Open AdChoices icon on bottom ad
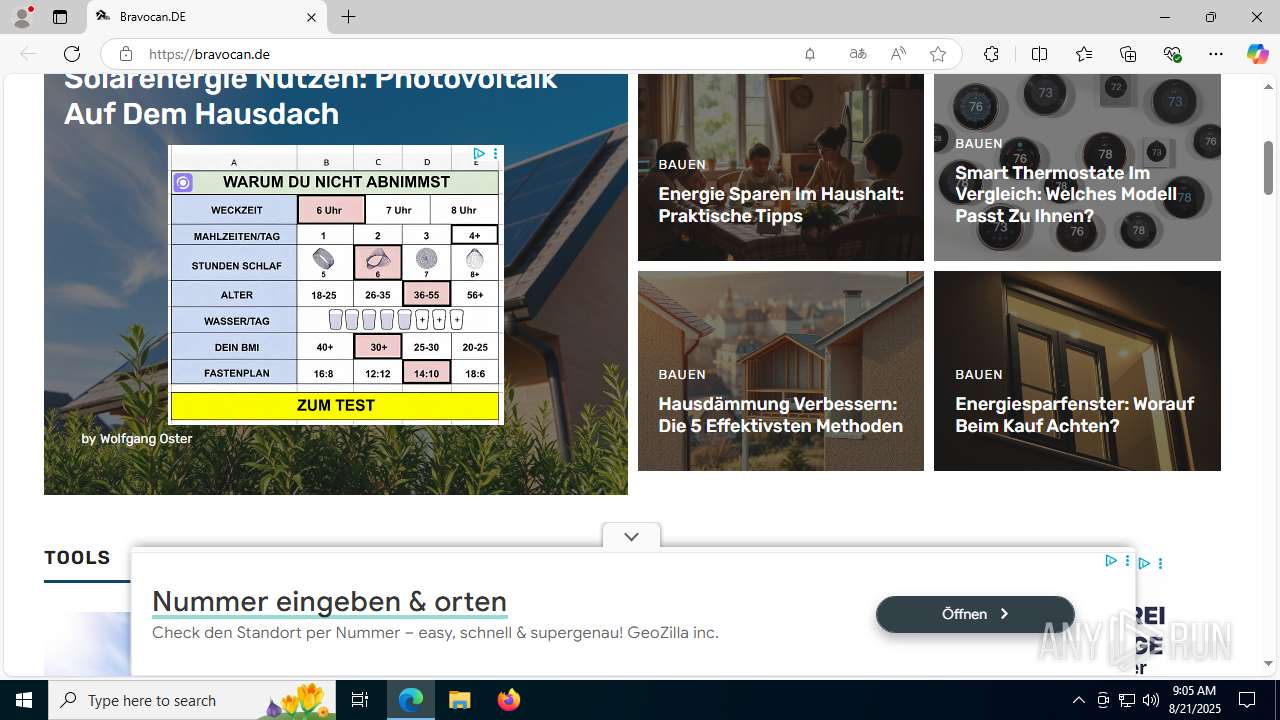1280x720 pixels. click(1110, 561)
